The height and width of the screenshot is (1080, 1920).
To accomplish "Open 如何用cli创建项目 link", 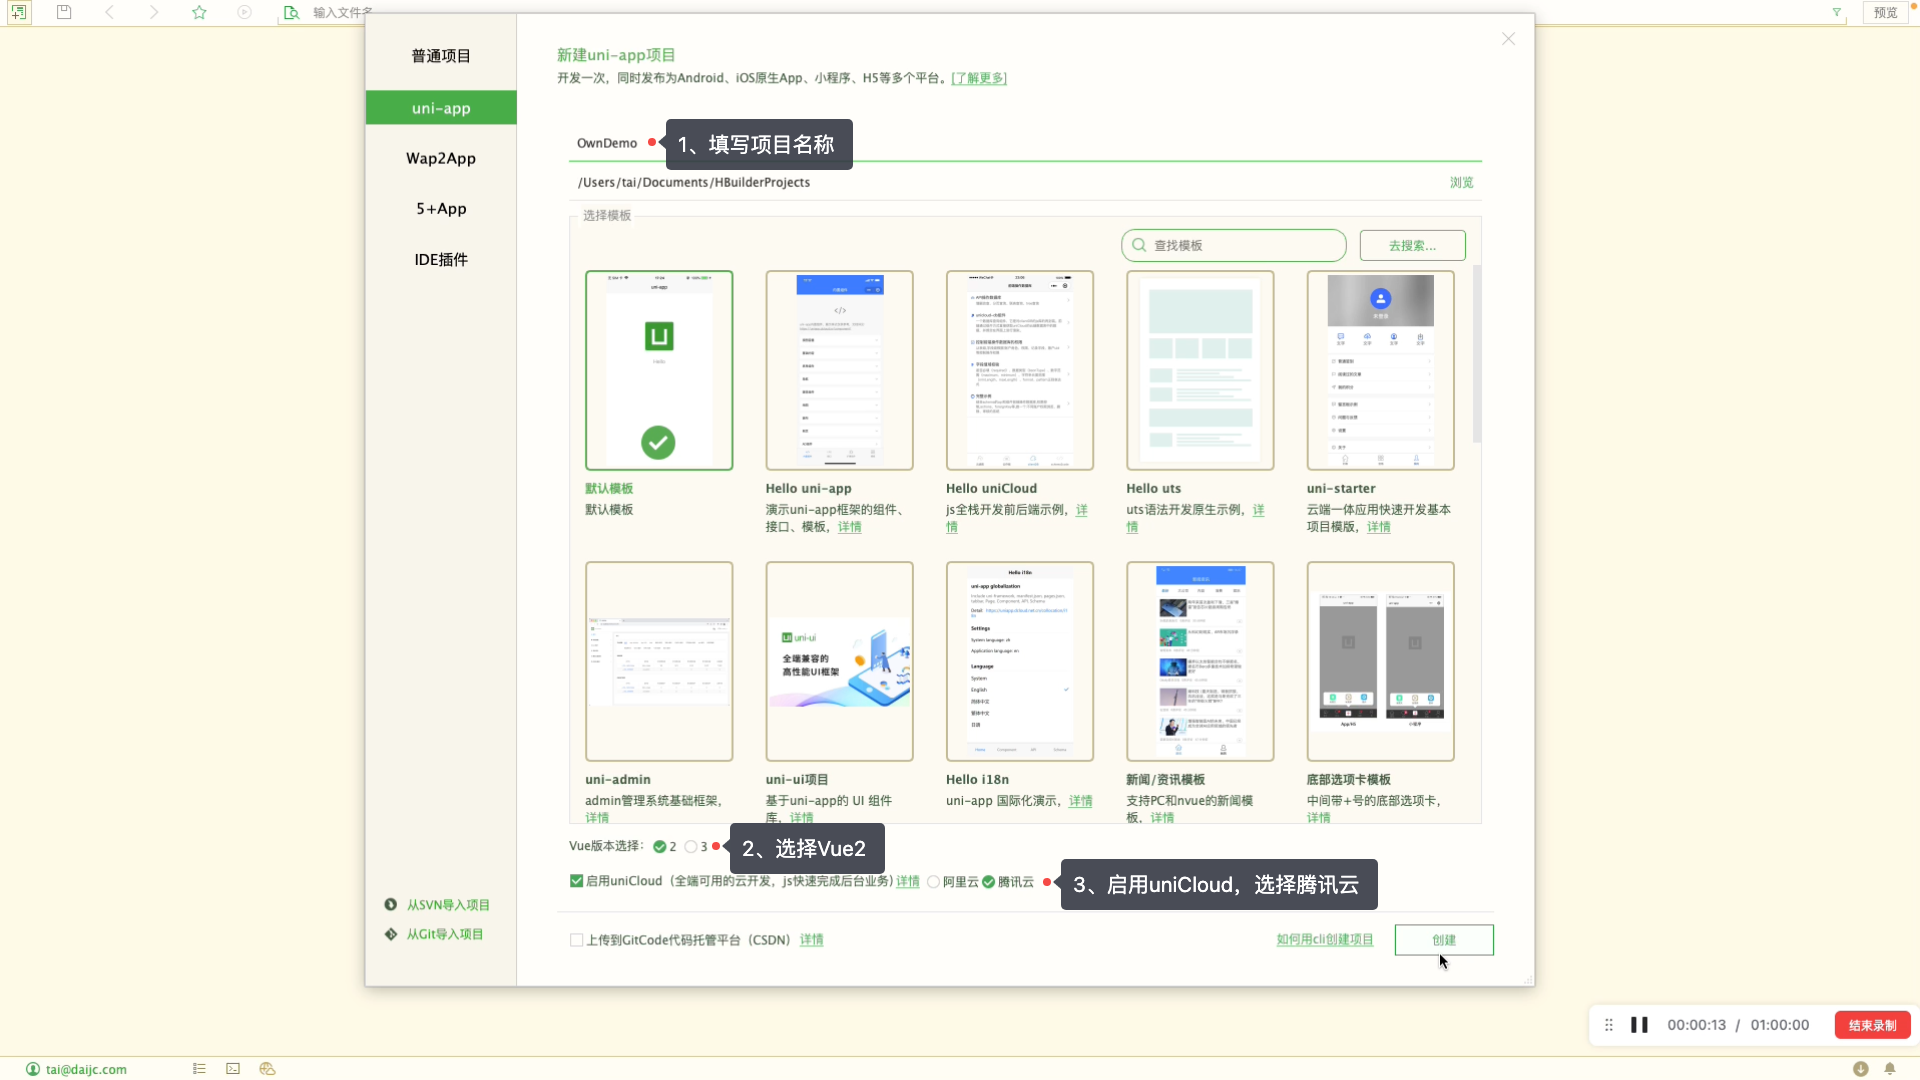I will pos(1324,940).
